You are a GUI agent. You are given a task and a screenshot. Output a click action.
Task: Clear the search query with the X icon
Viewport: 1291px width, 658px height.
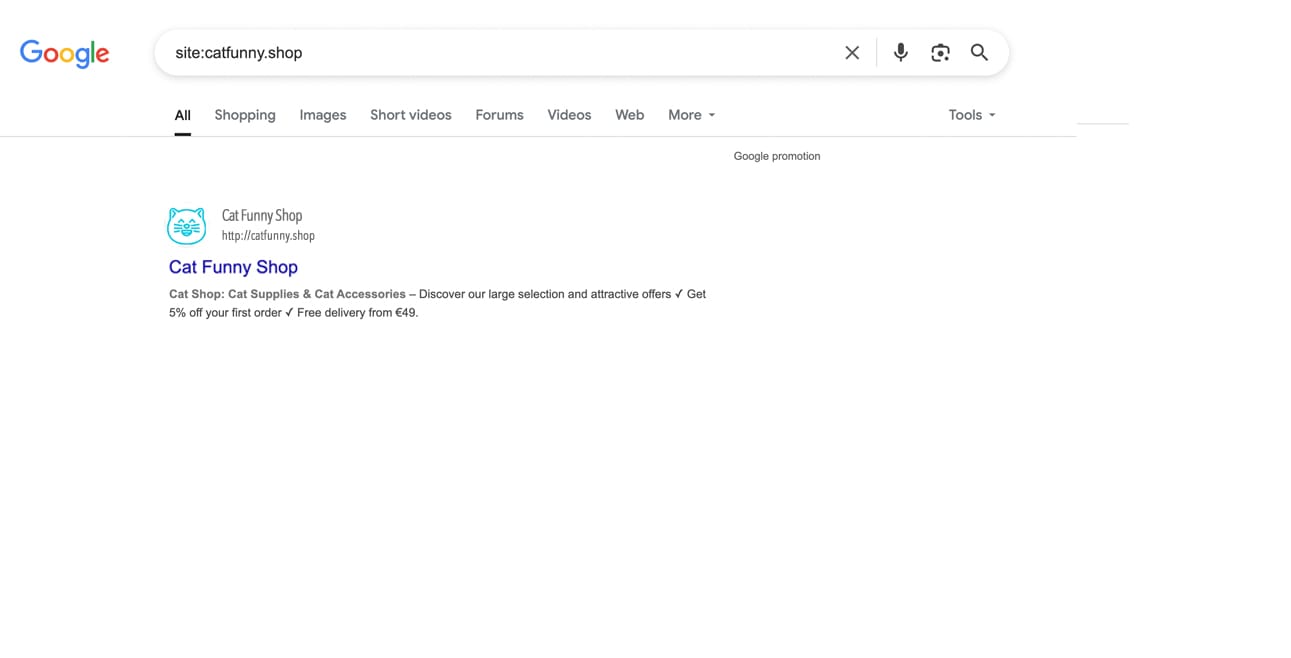coord(852,53)
